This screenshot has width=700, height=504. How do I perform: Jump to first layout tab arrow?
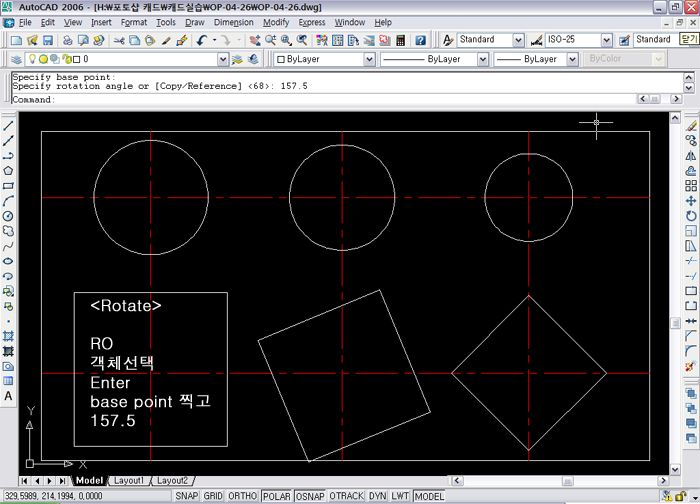point(25,481)
